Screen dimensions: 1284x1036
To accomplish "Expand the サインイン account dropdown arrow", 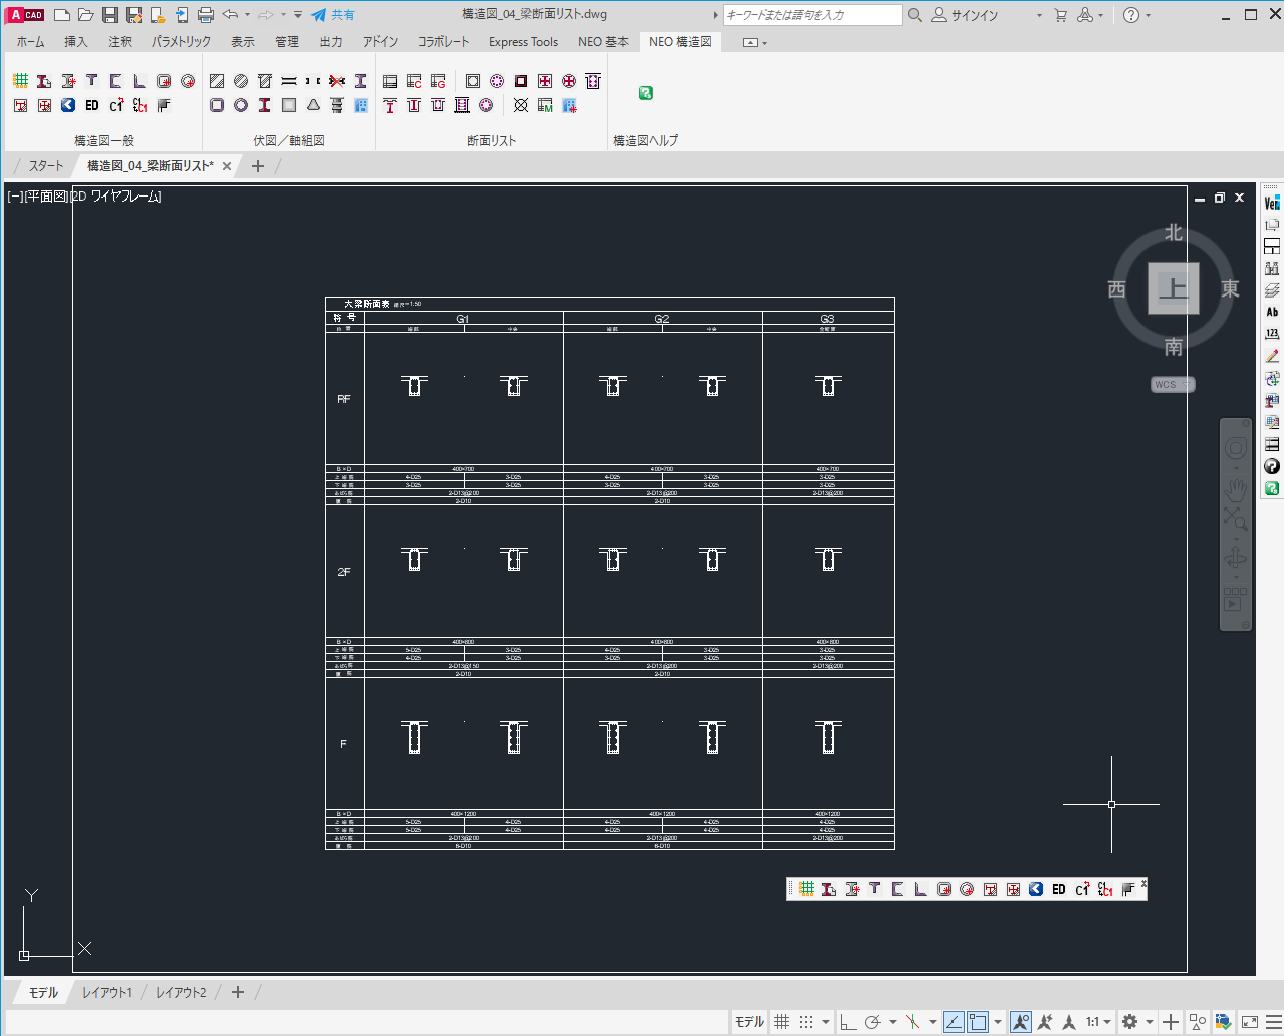I will click(x=1039, y=16).
